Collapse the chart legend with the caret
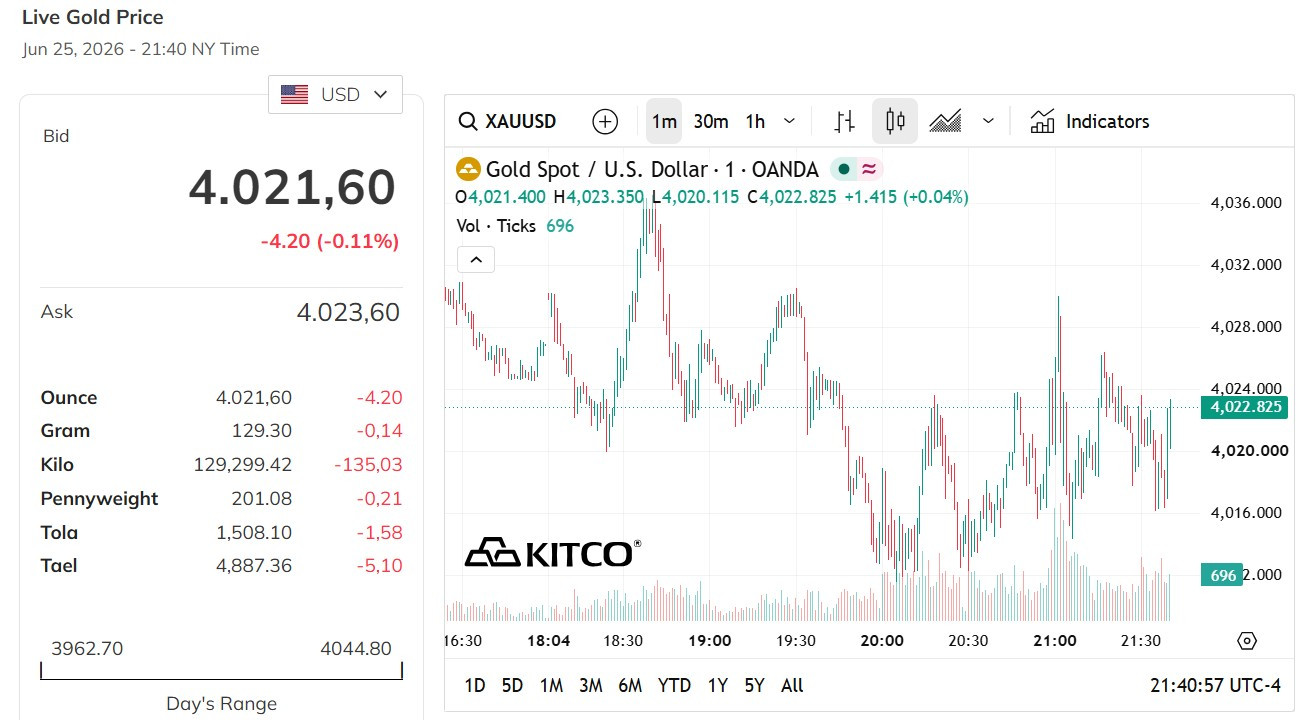 pos(476,260)
